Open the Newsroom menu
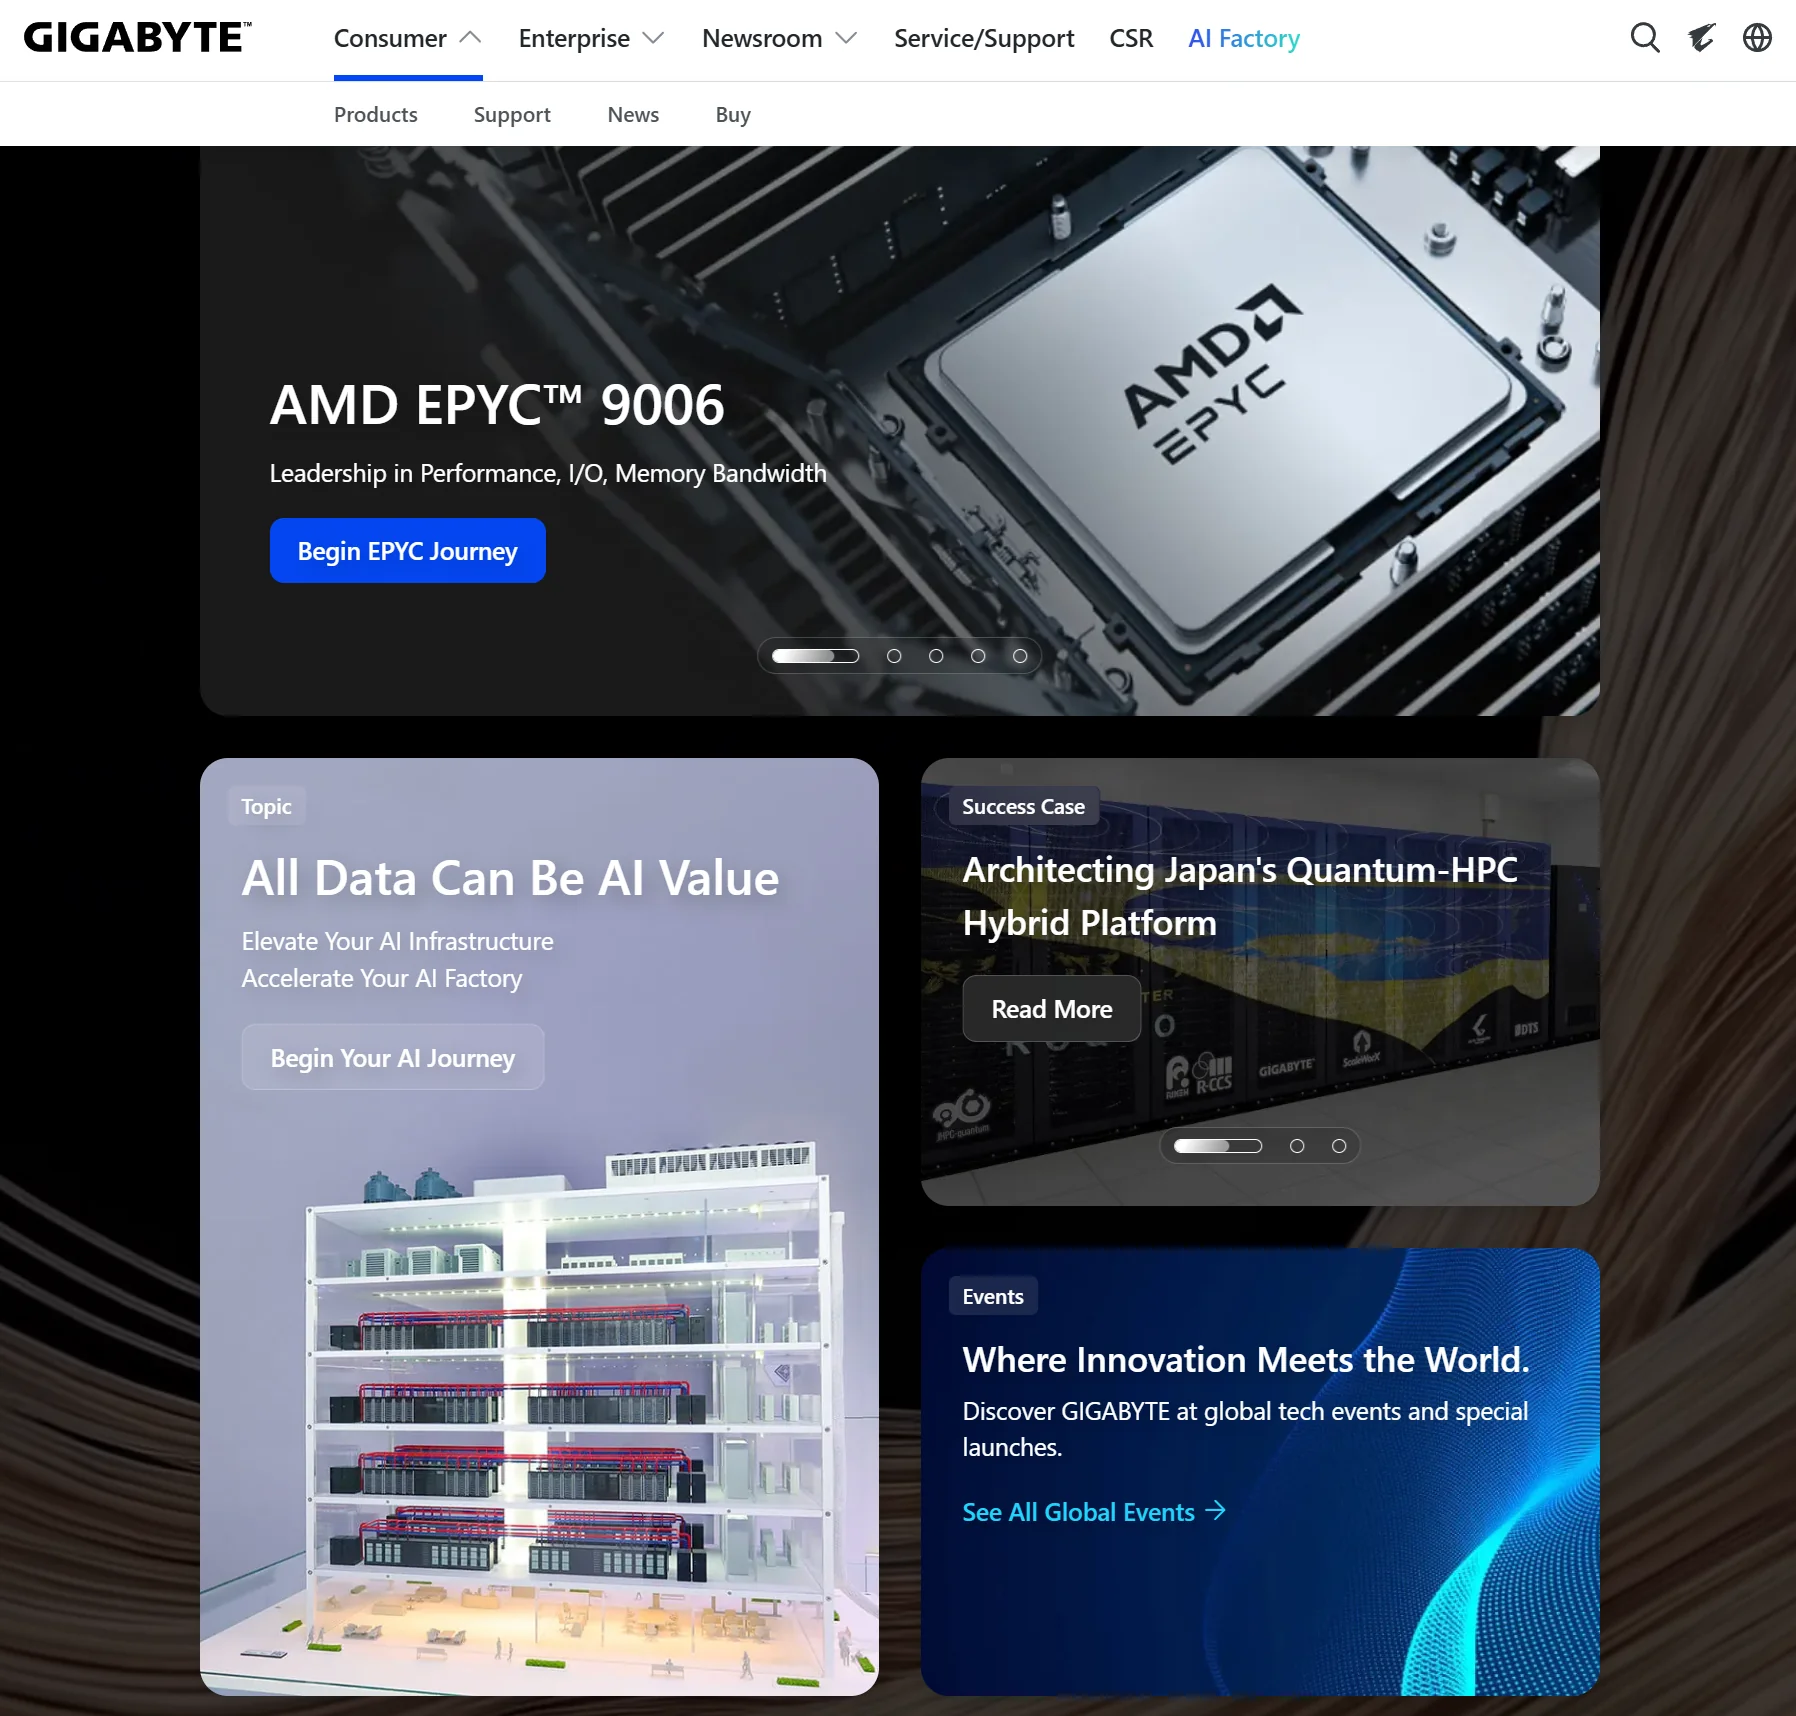Viewport: 1796px width, 1716px height. pyautogui.click(x=762, y=38)
